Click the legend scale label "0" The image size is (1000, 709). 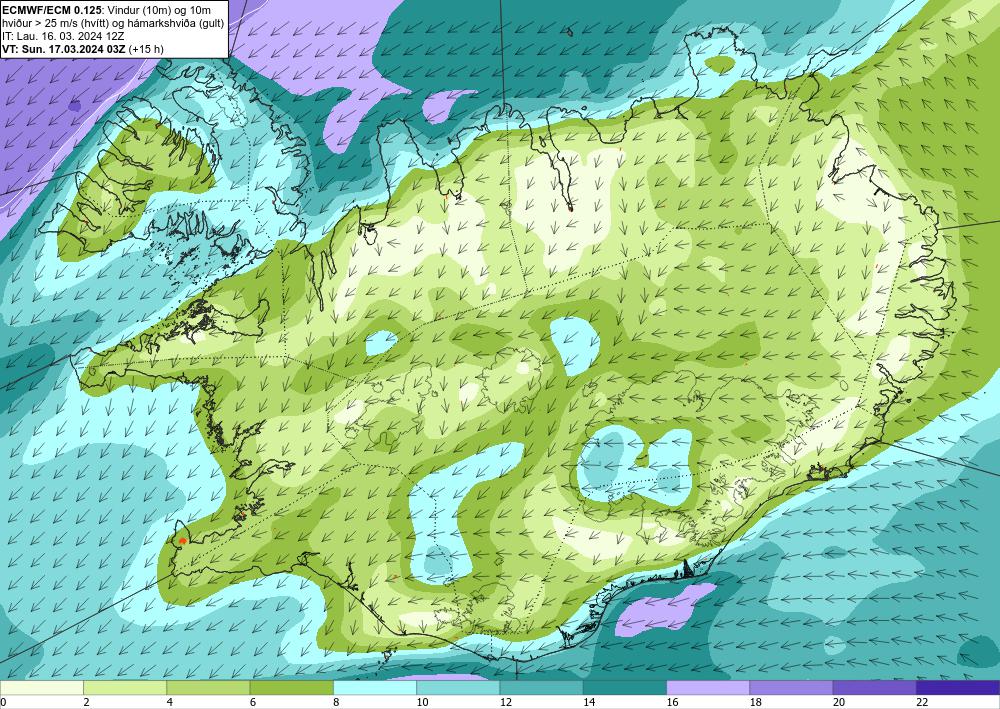(3, 703)
